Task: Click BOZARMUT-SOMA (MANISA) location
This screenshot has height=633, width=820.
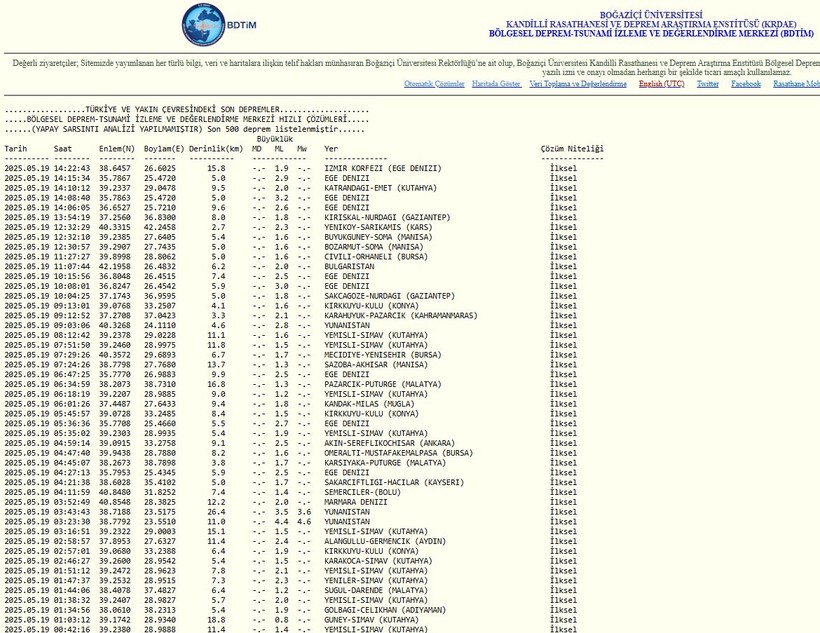Action: pos(373,247)
